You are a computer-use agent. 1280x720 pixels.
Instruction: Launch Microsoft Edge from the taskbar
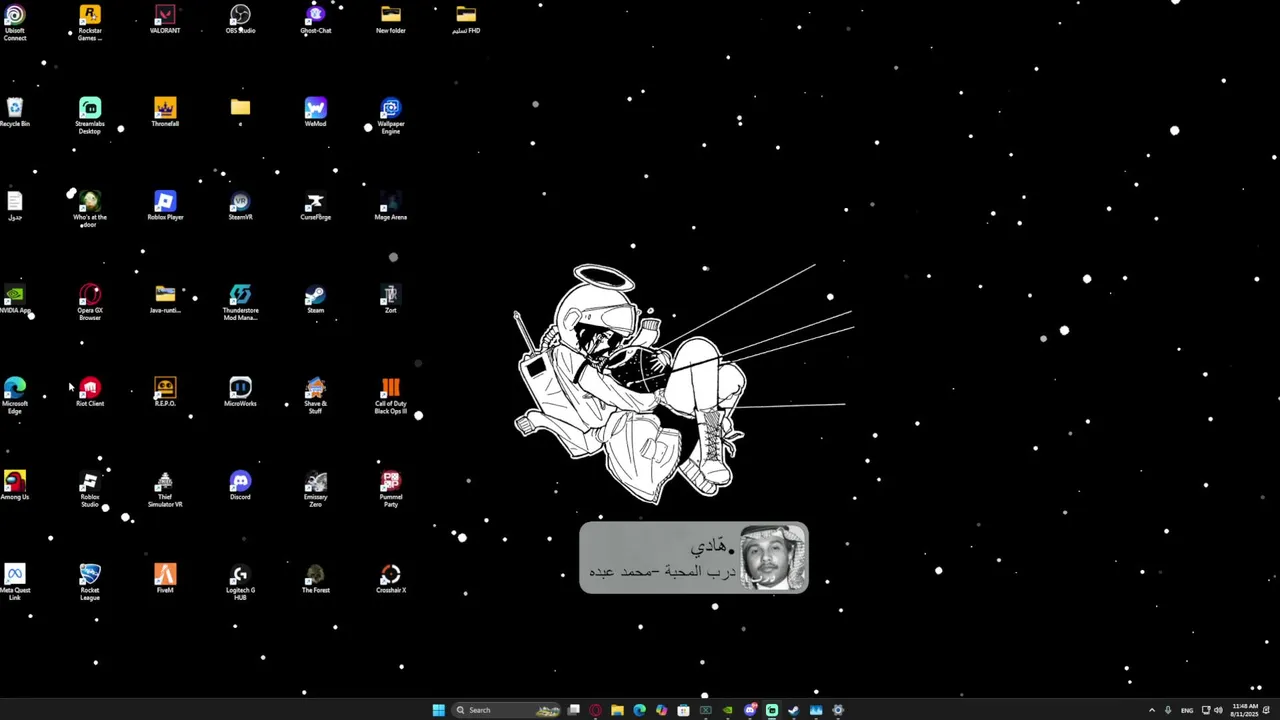point(640,710)
